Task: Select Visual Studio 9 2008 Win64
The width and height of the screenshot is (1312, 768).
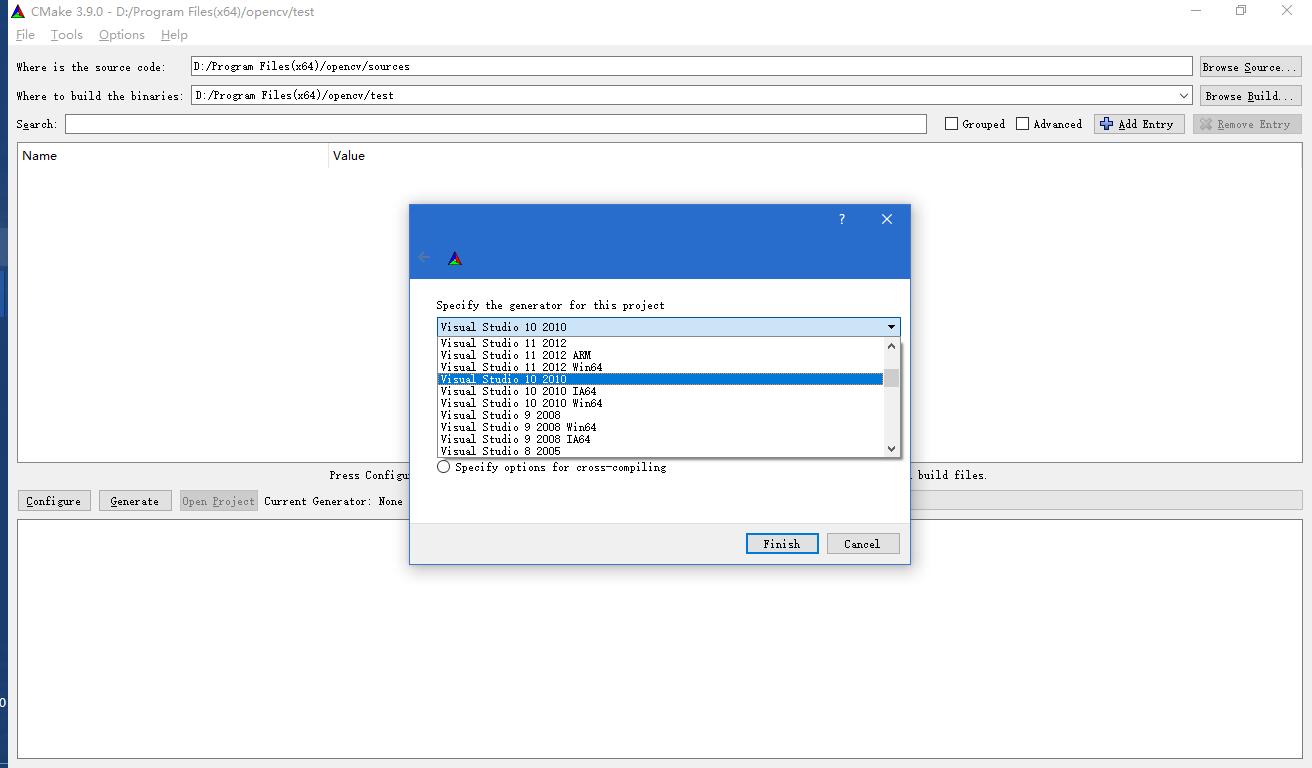Action: pos(661,427)
